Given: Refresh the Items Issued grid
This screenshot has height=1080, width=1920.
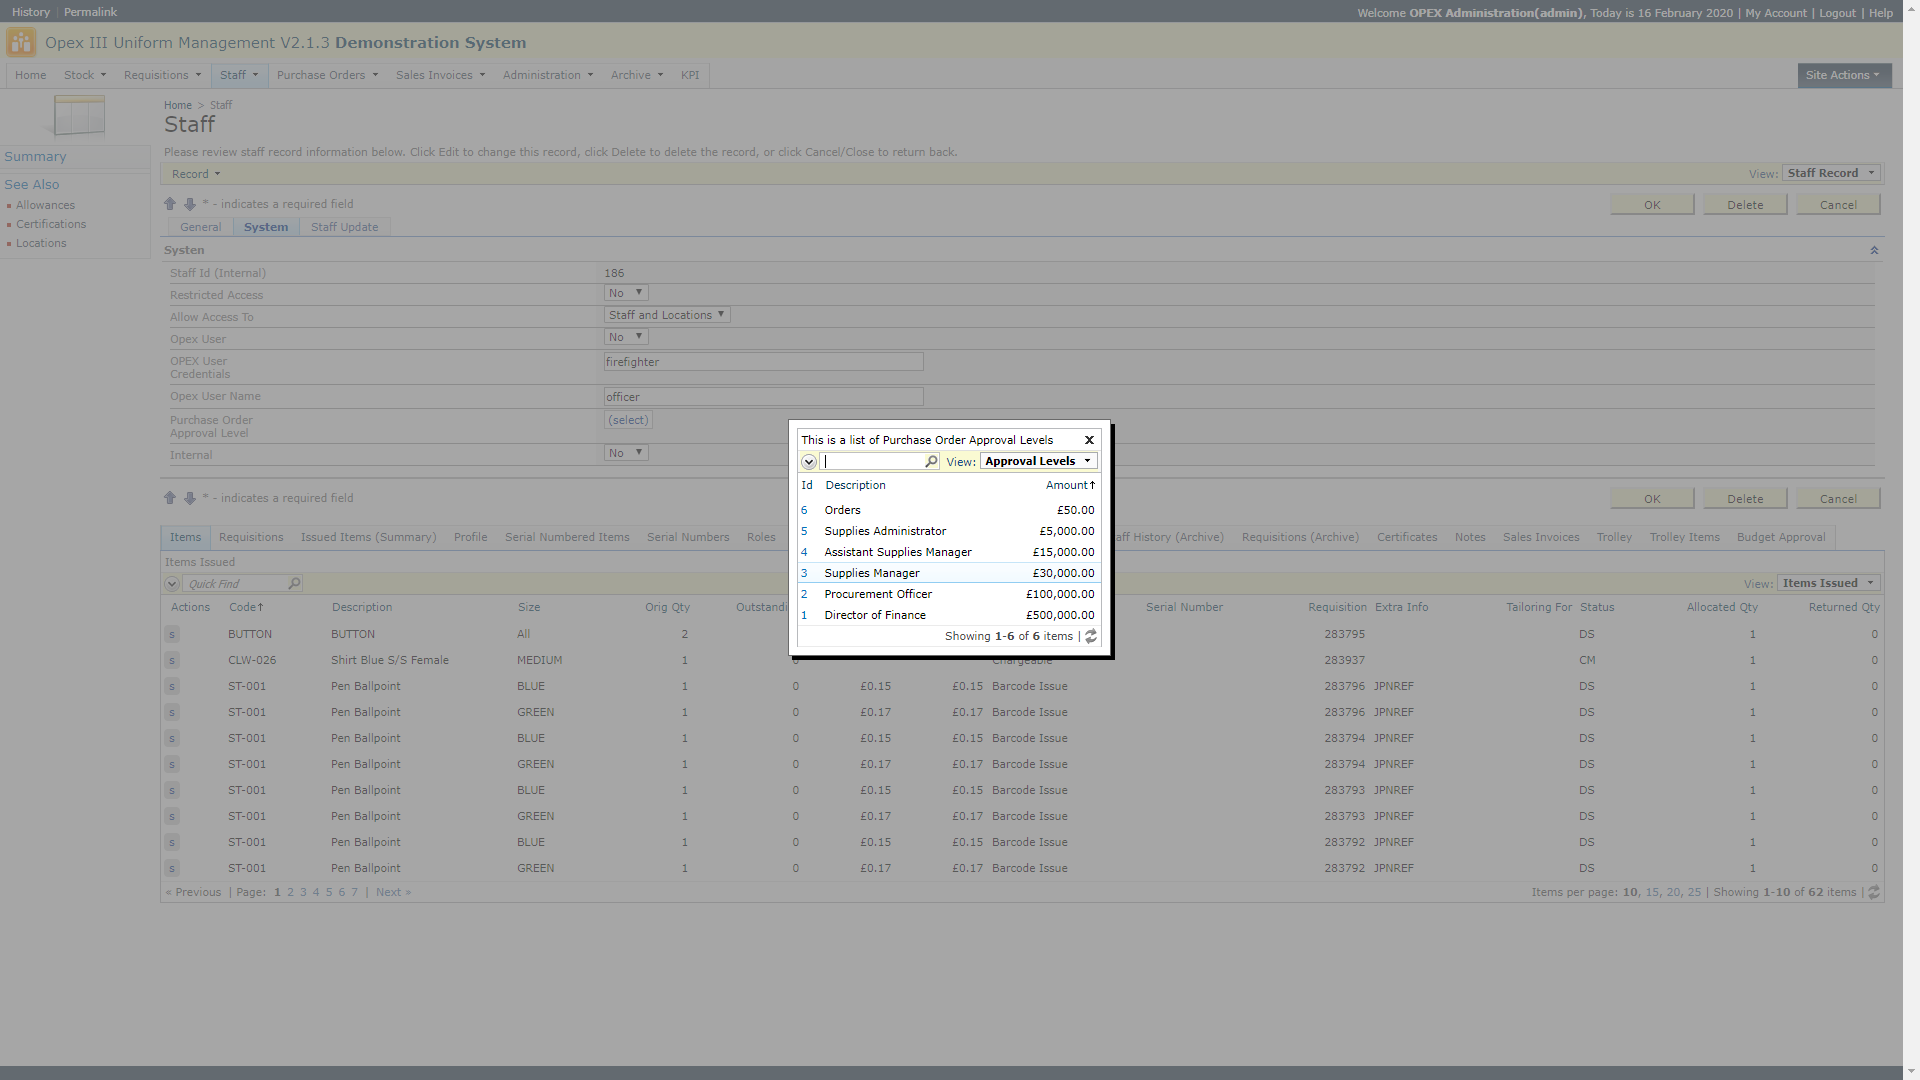Looking at the screenshot, I should click(1874, 892).
